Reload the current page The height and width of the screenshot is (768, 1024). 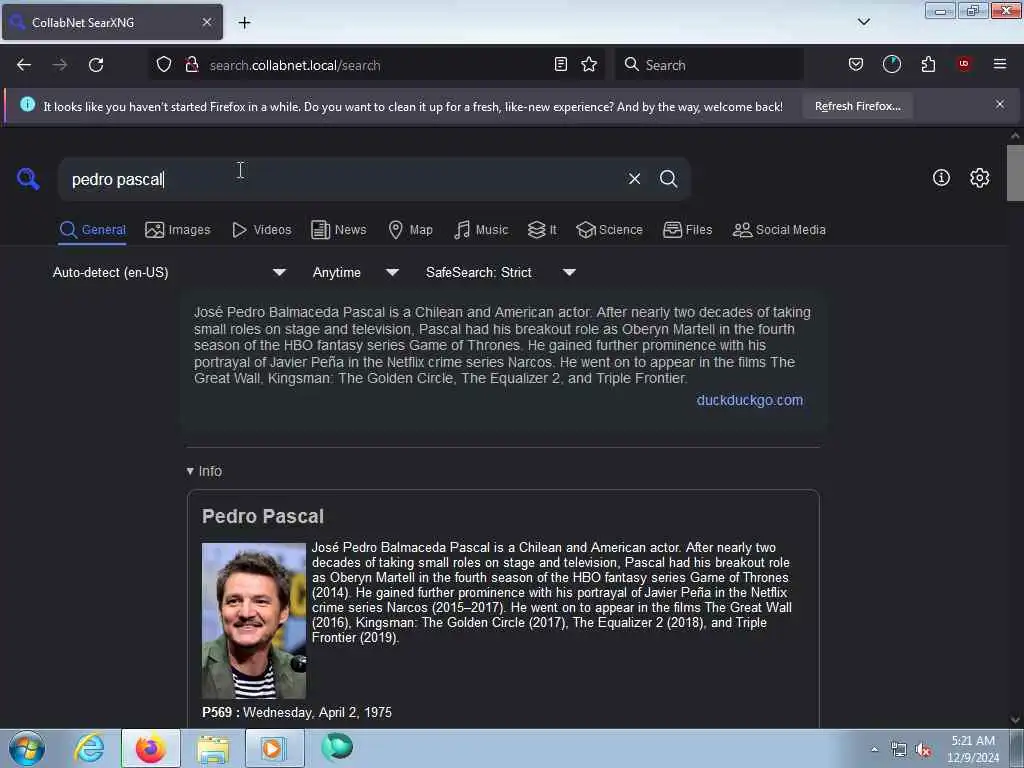pos(96,65)
